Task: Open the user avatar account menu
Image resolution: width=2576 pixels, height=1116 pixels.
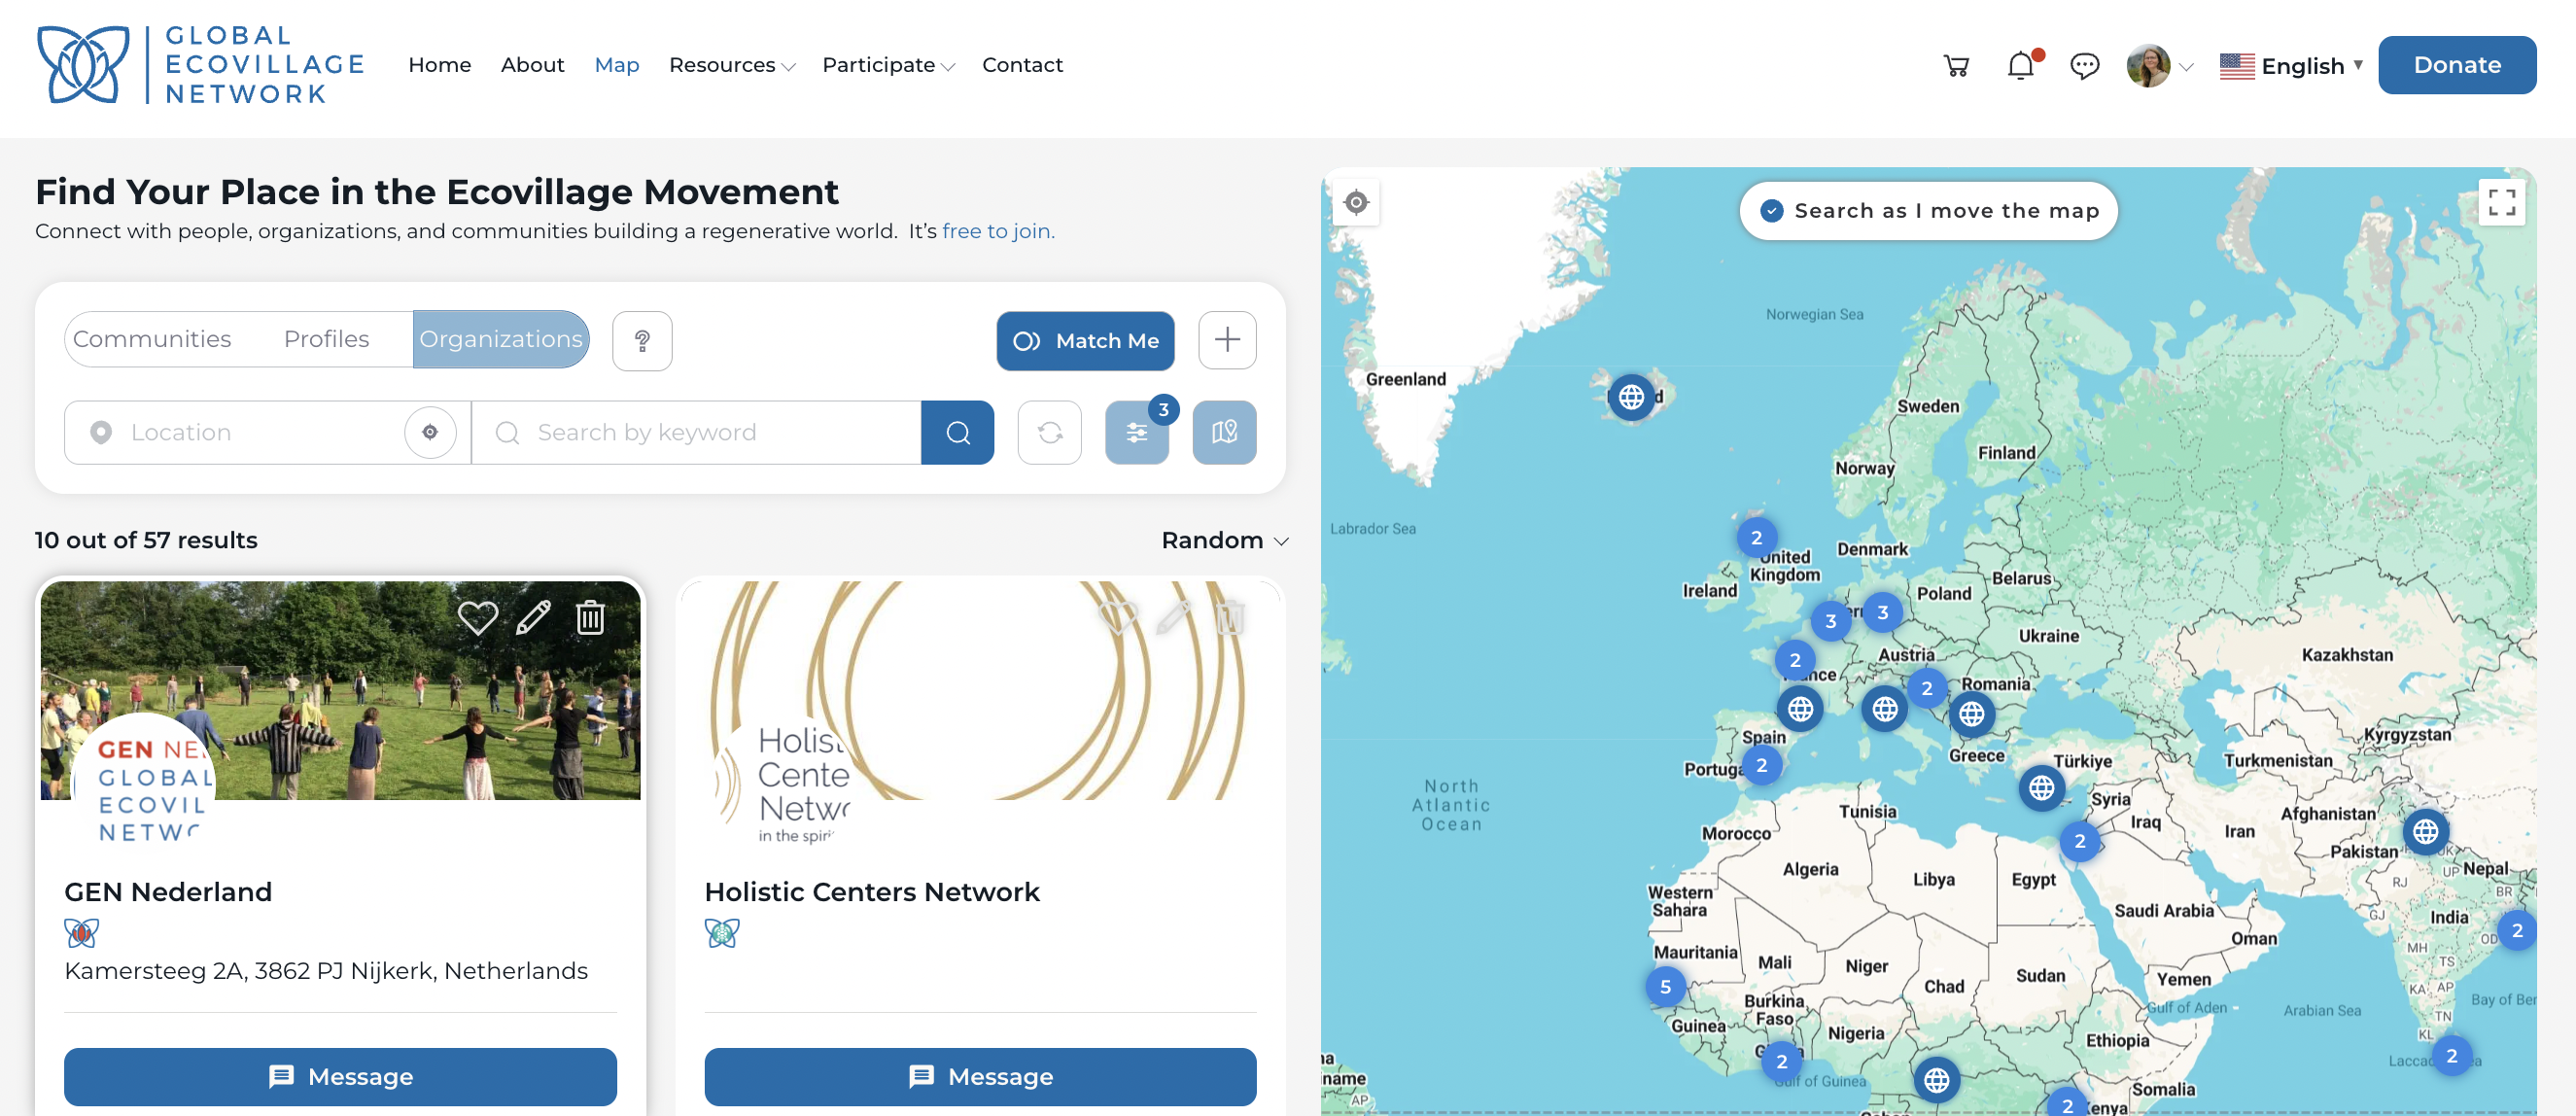Action: point(2160,66)
